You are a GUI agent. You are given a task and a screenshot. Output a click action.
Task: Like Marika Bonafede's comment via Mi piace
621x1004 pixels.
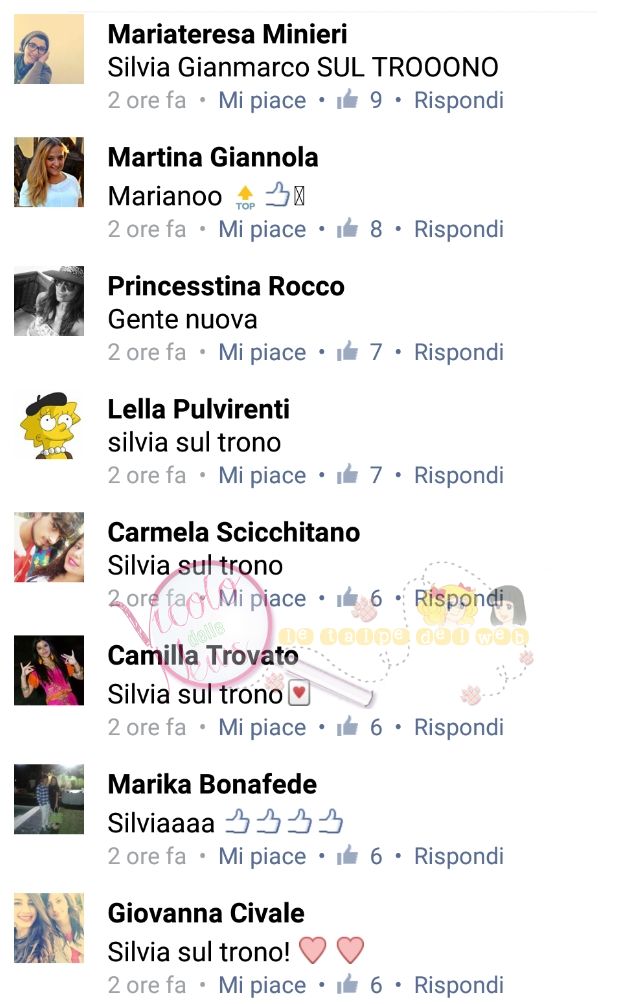(262, 856)
